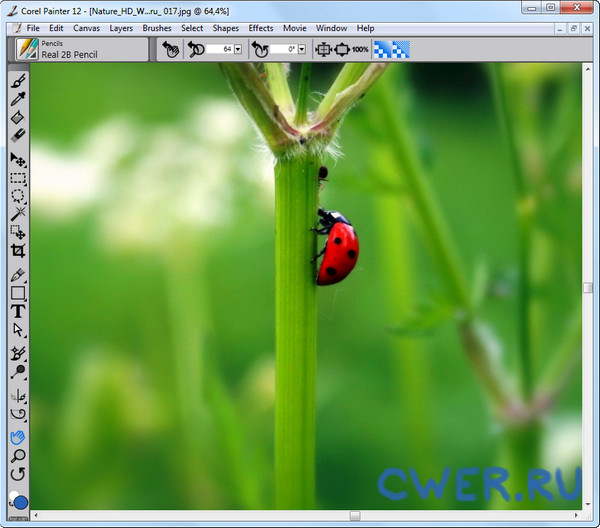Screen dimensions: 600x528
Task: Click the horizontal scrollbar thumb
Action: tap(354, 516)
